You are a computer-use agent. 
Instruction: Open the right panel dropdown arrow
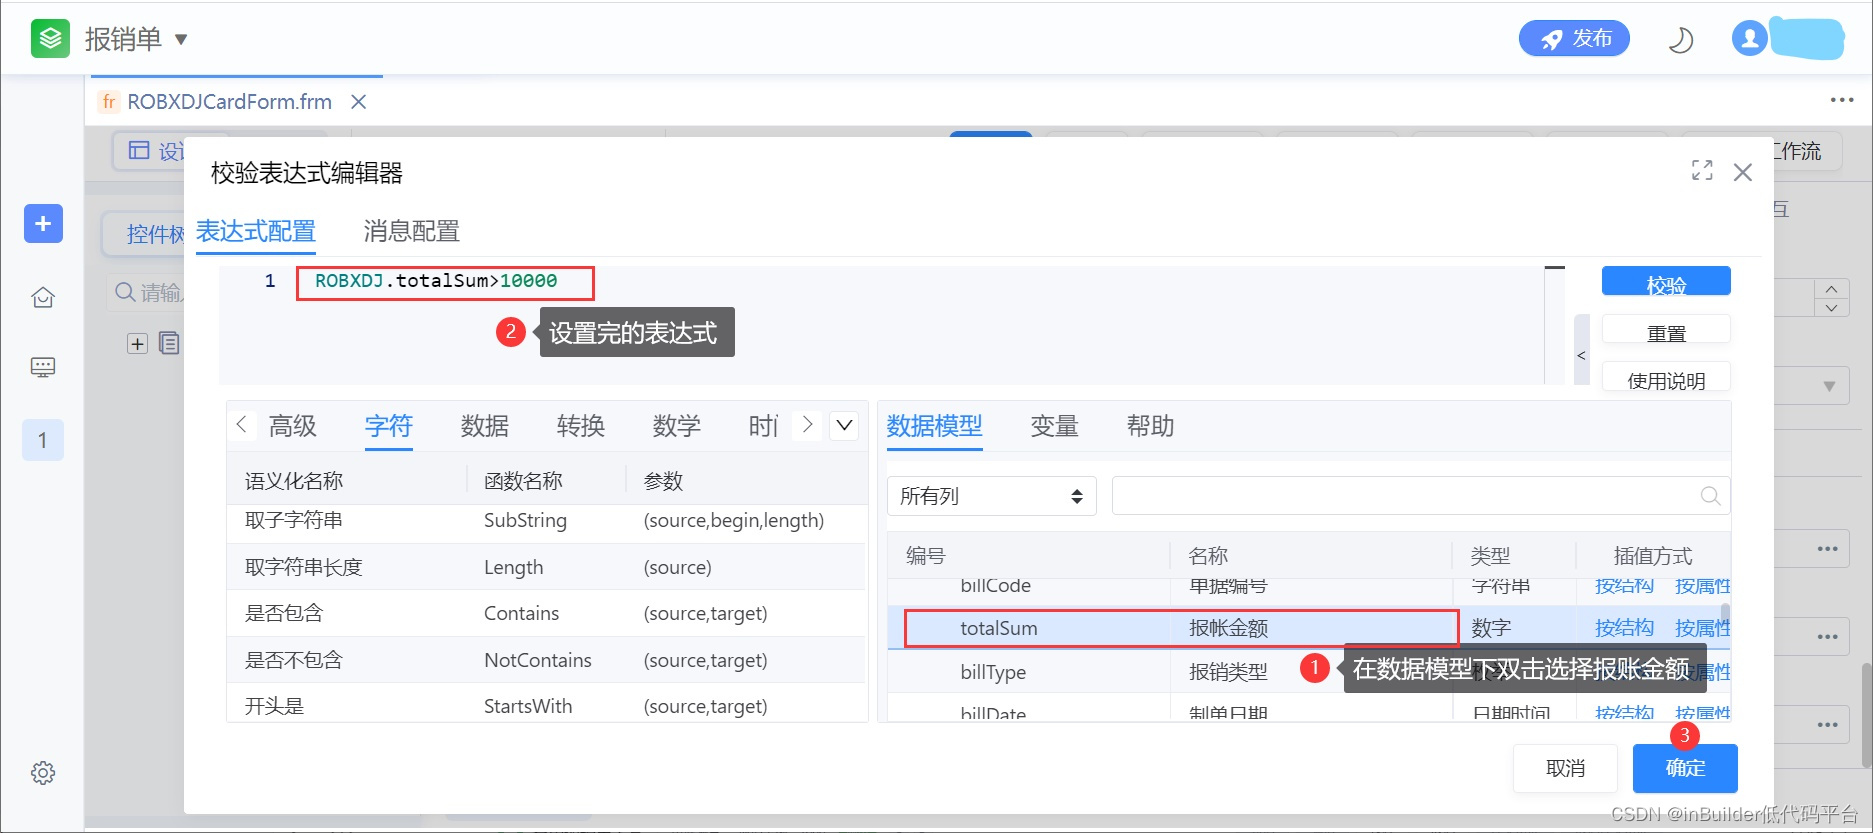1829,386
